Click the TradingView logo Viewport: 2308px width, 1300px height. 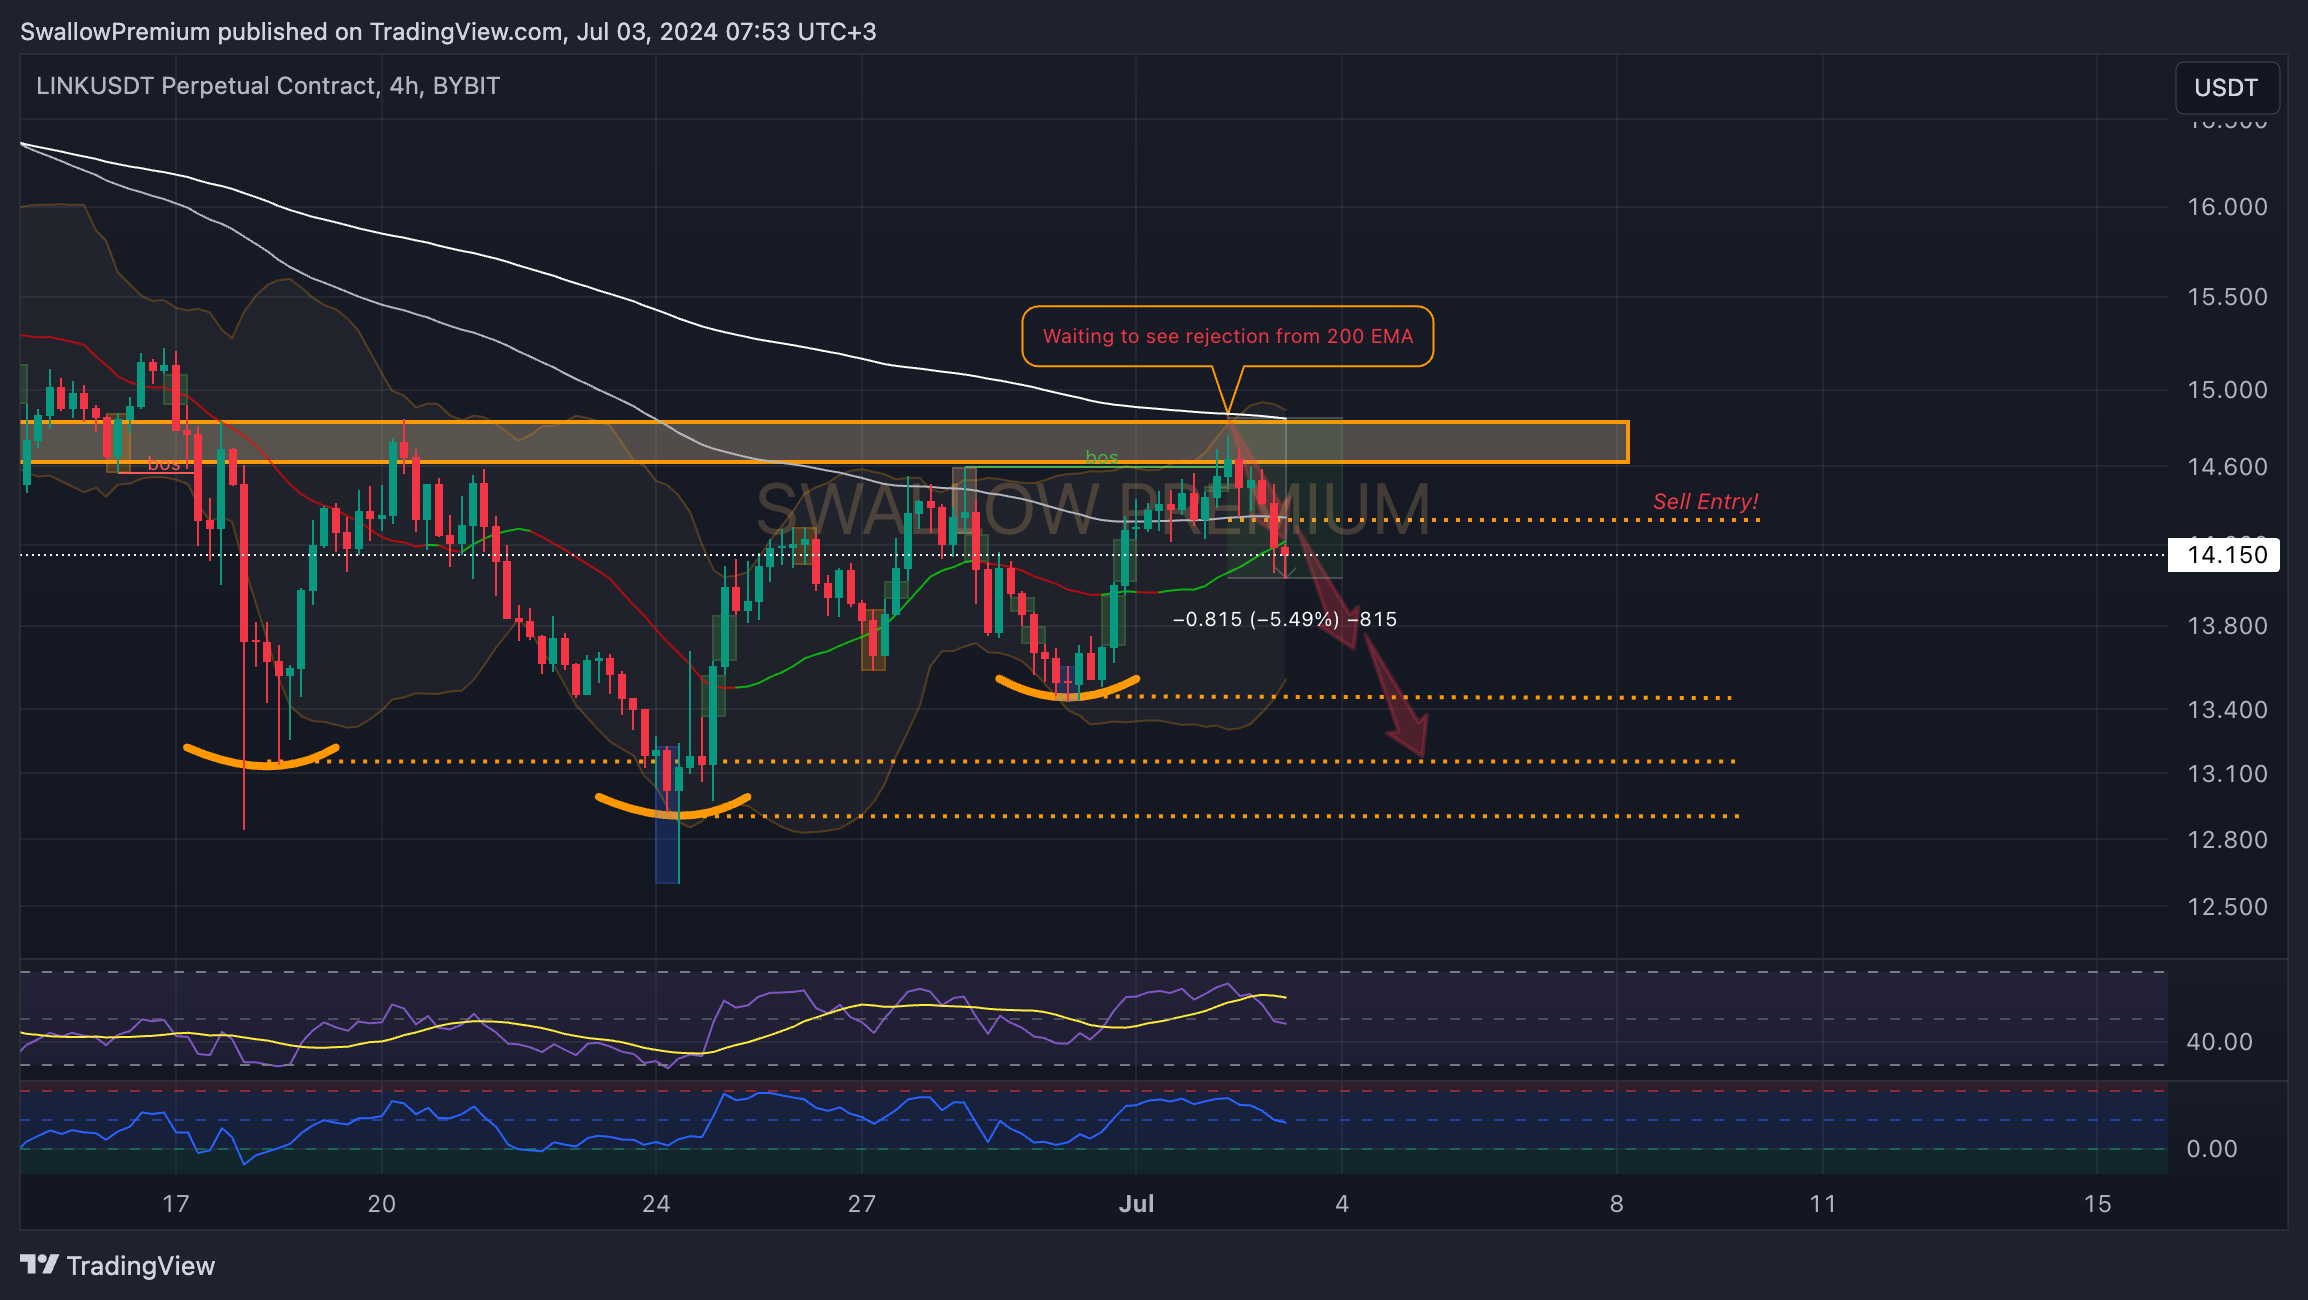pyautogui.click(x=117, y=1266)
